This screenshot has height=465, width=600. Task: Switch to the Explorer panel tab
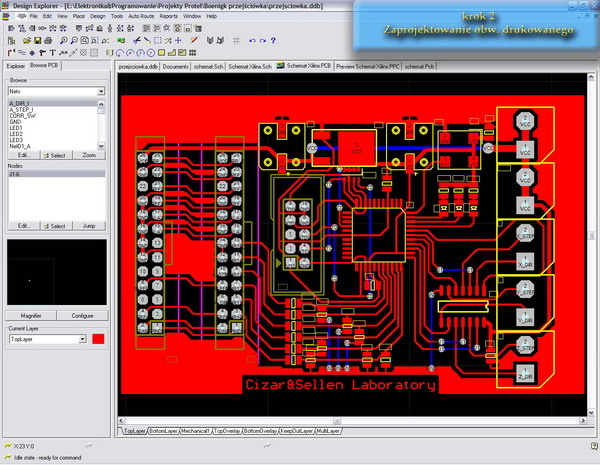click(16, 66)
